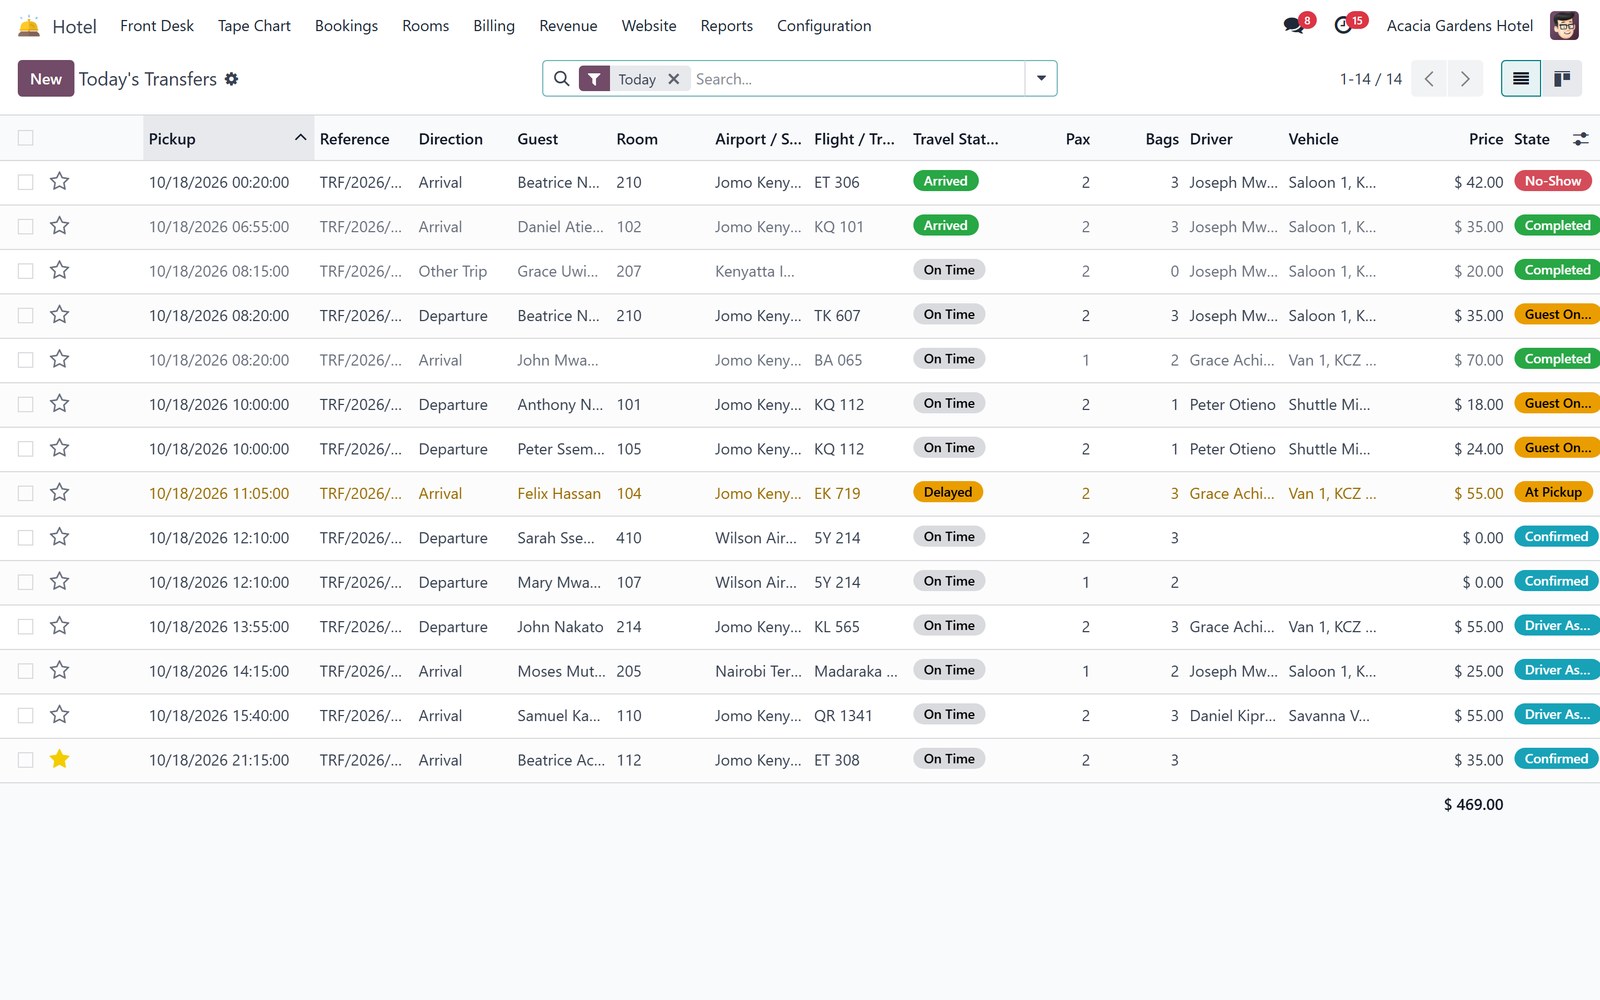Star the Sarah Sse... departure row
This screenshot has width=1600, height=1000.
[60, 538]
